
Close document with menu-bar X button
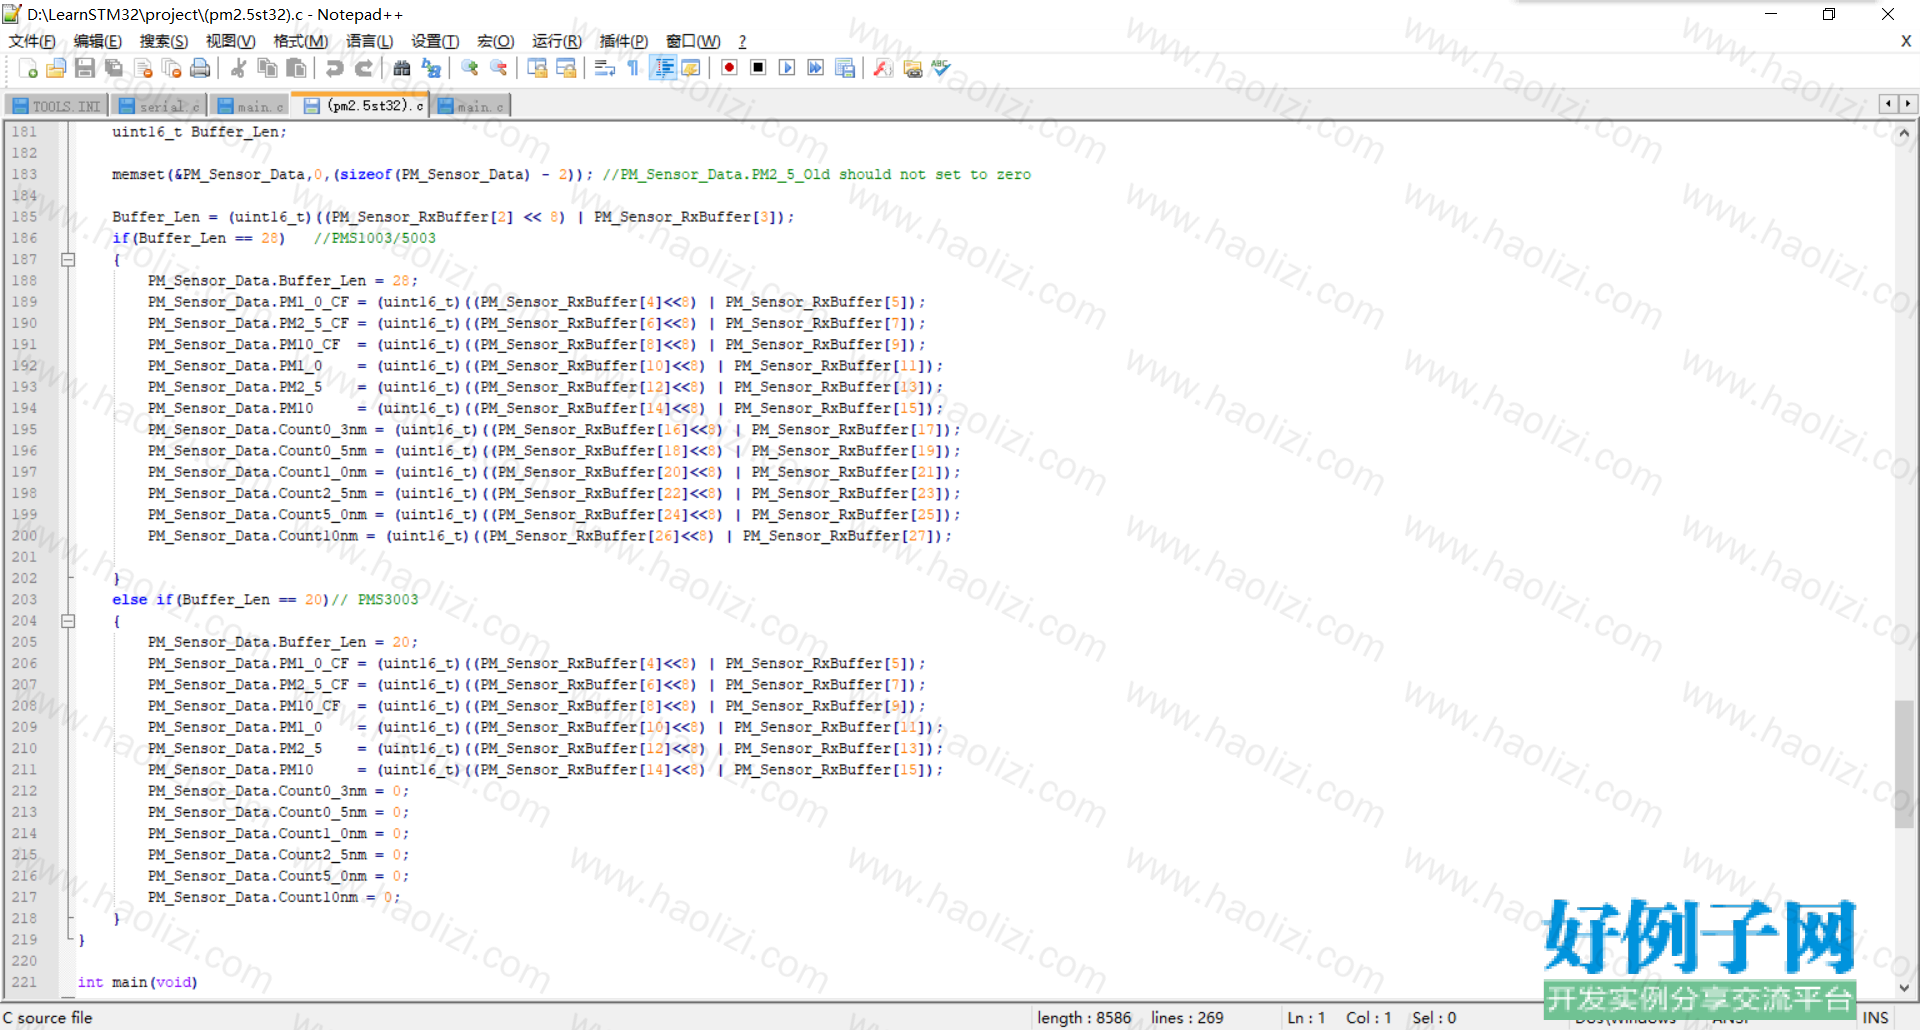coord(1906,41)
